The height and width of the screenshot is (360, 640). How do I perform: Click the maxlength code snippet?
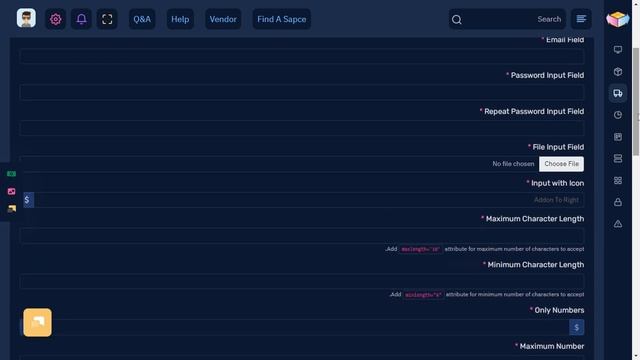420,249
